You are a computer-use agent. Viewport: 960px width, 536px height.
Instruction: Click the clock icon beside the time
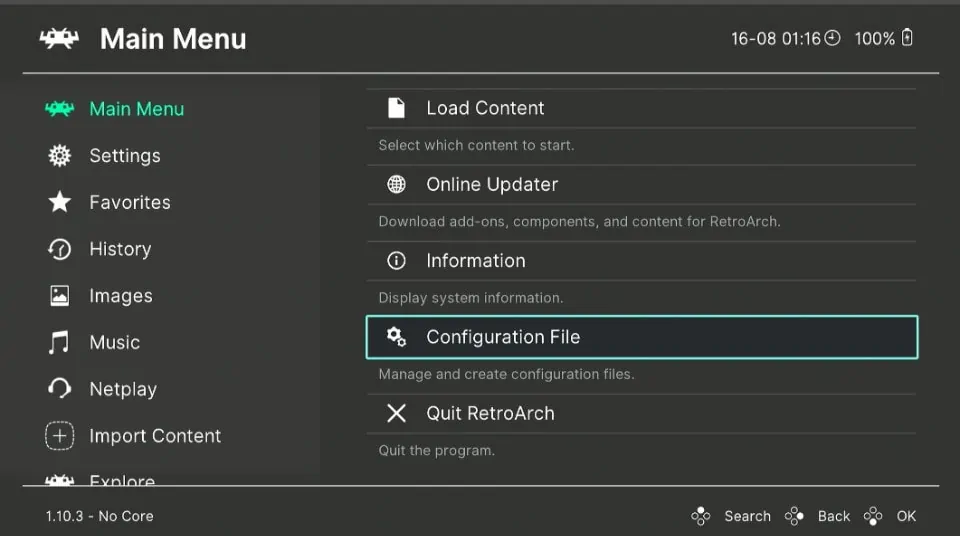pos(832,38)
